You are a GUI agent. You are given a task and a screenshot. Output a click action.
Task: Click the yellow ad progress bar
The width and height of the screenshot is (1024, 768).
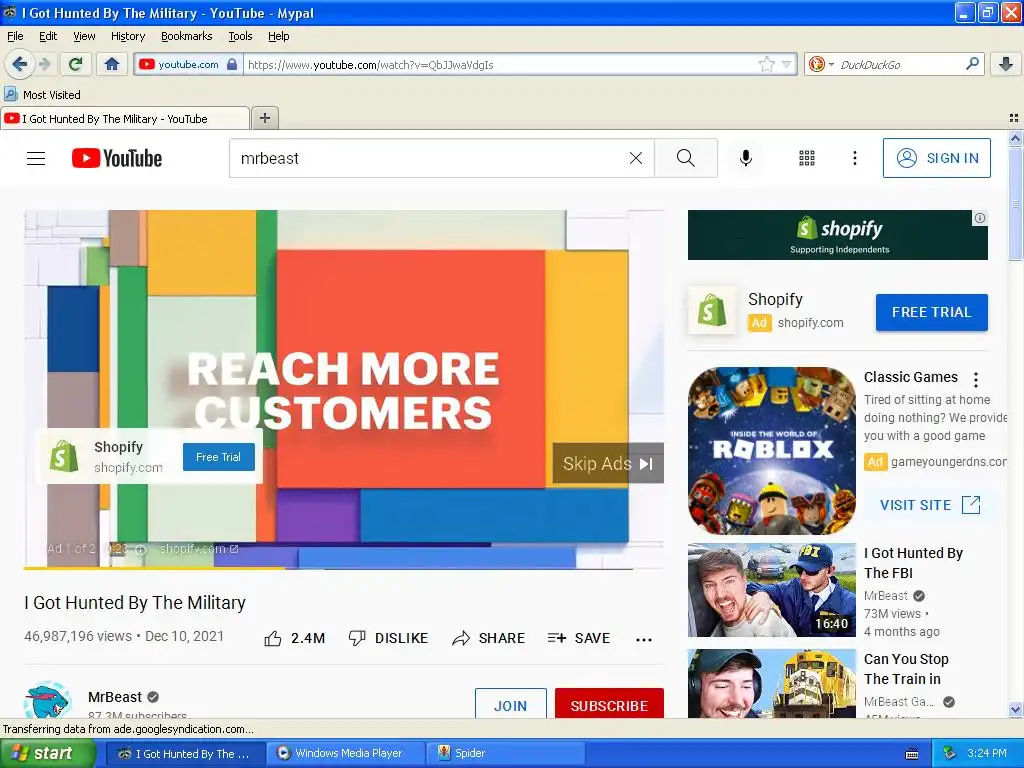tap(154, 568)
